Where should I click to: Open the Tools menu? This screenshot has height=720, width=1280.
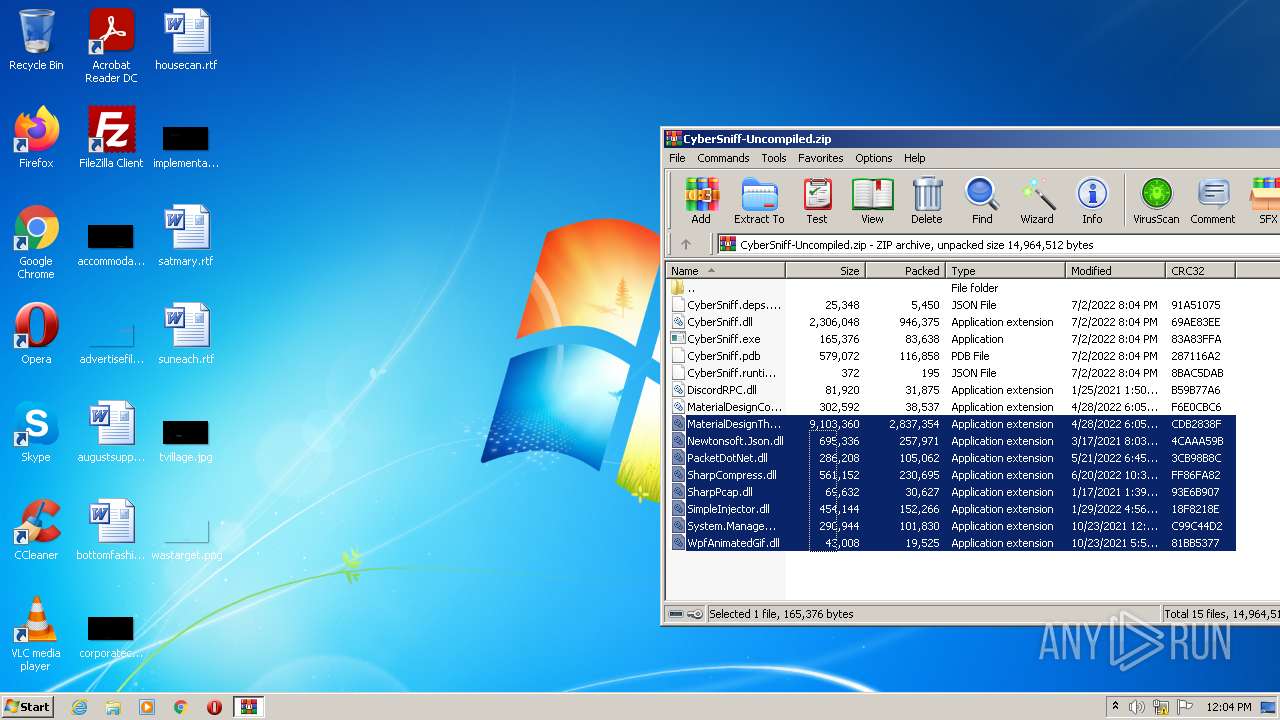point(774,158)
